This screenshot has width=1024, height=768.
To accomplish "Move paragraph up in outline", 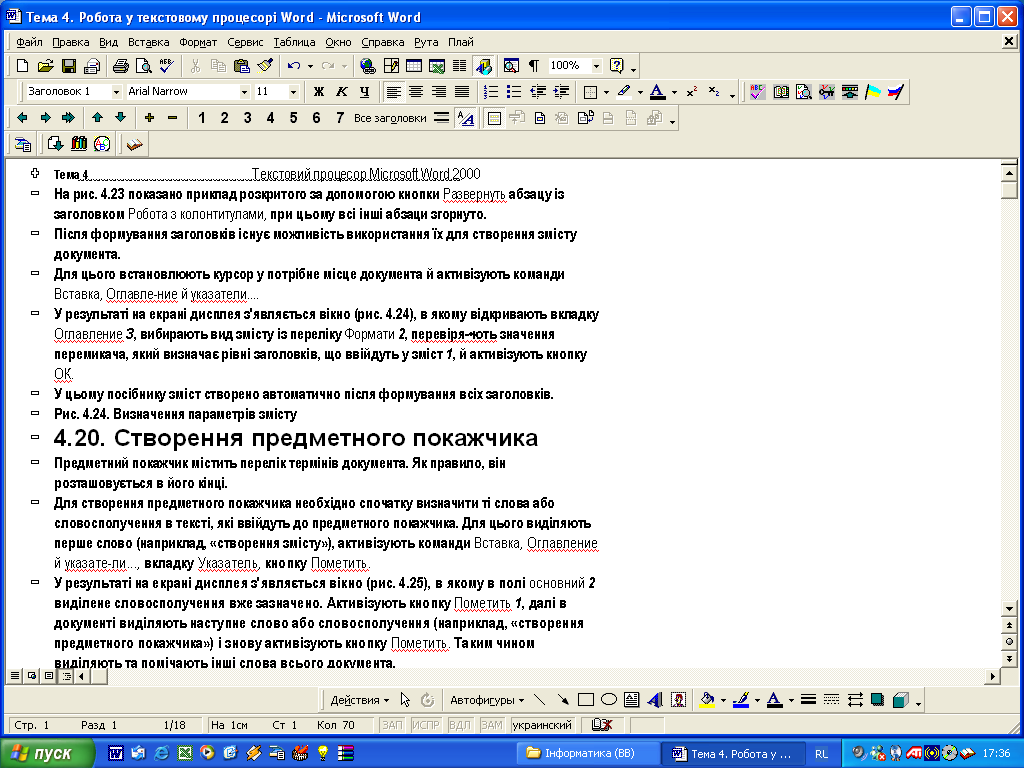I will [x=97, y=118].
